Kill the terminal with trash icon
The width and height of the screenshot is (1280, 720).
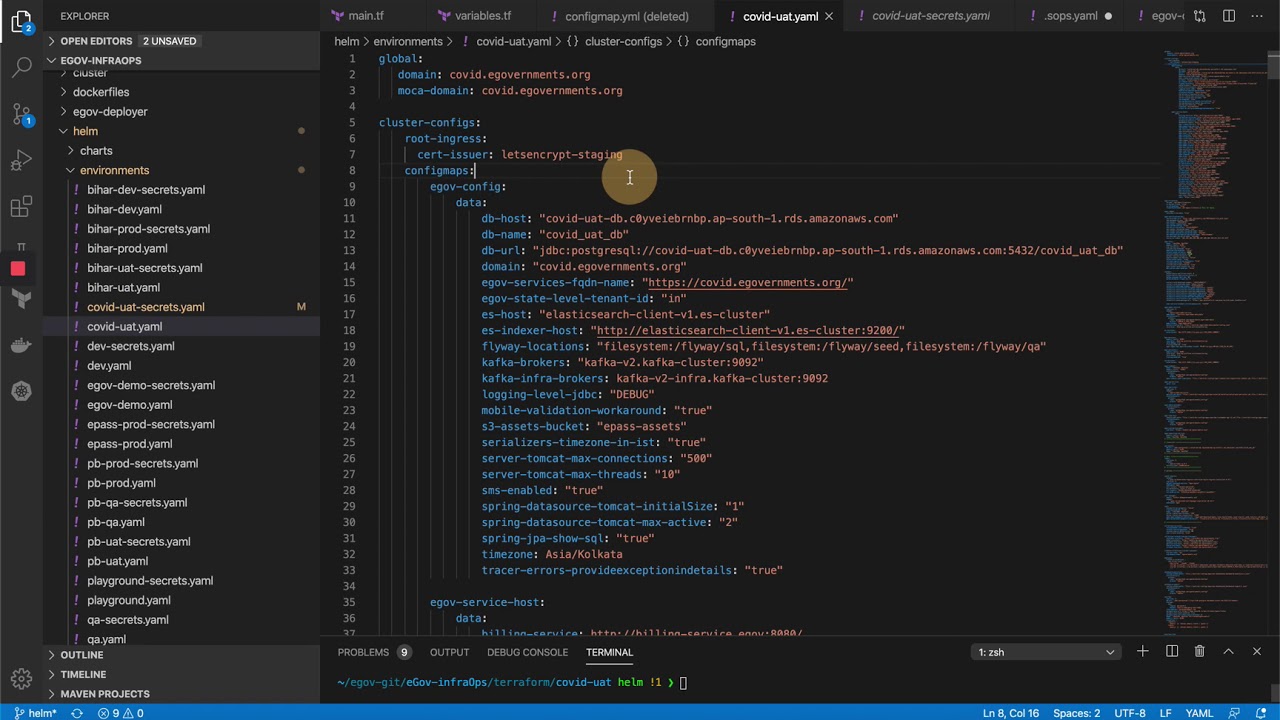tap(1199, 652)
